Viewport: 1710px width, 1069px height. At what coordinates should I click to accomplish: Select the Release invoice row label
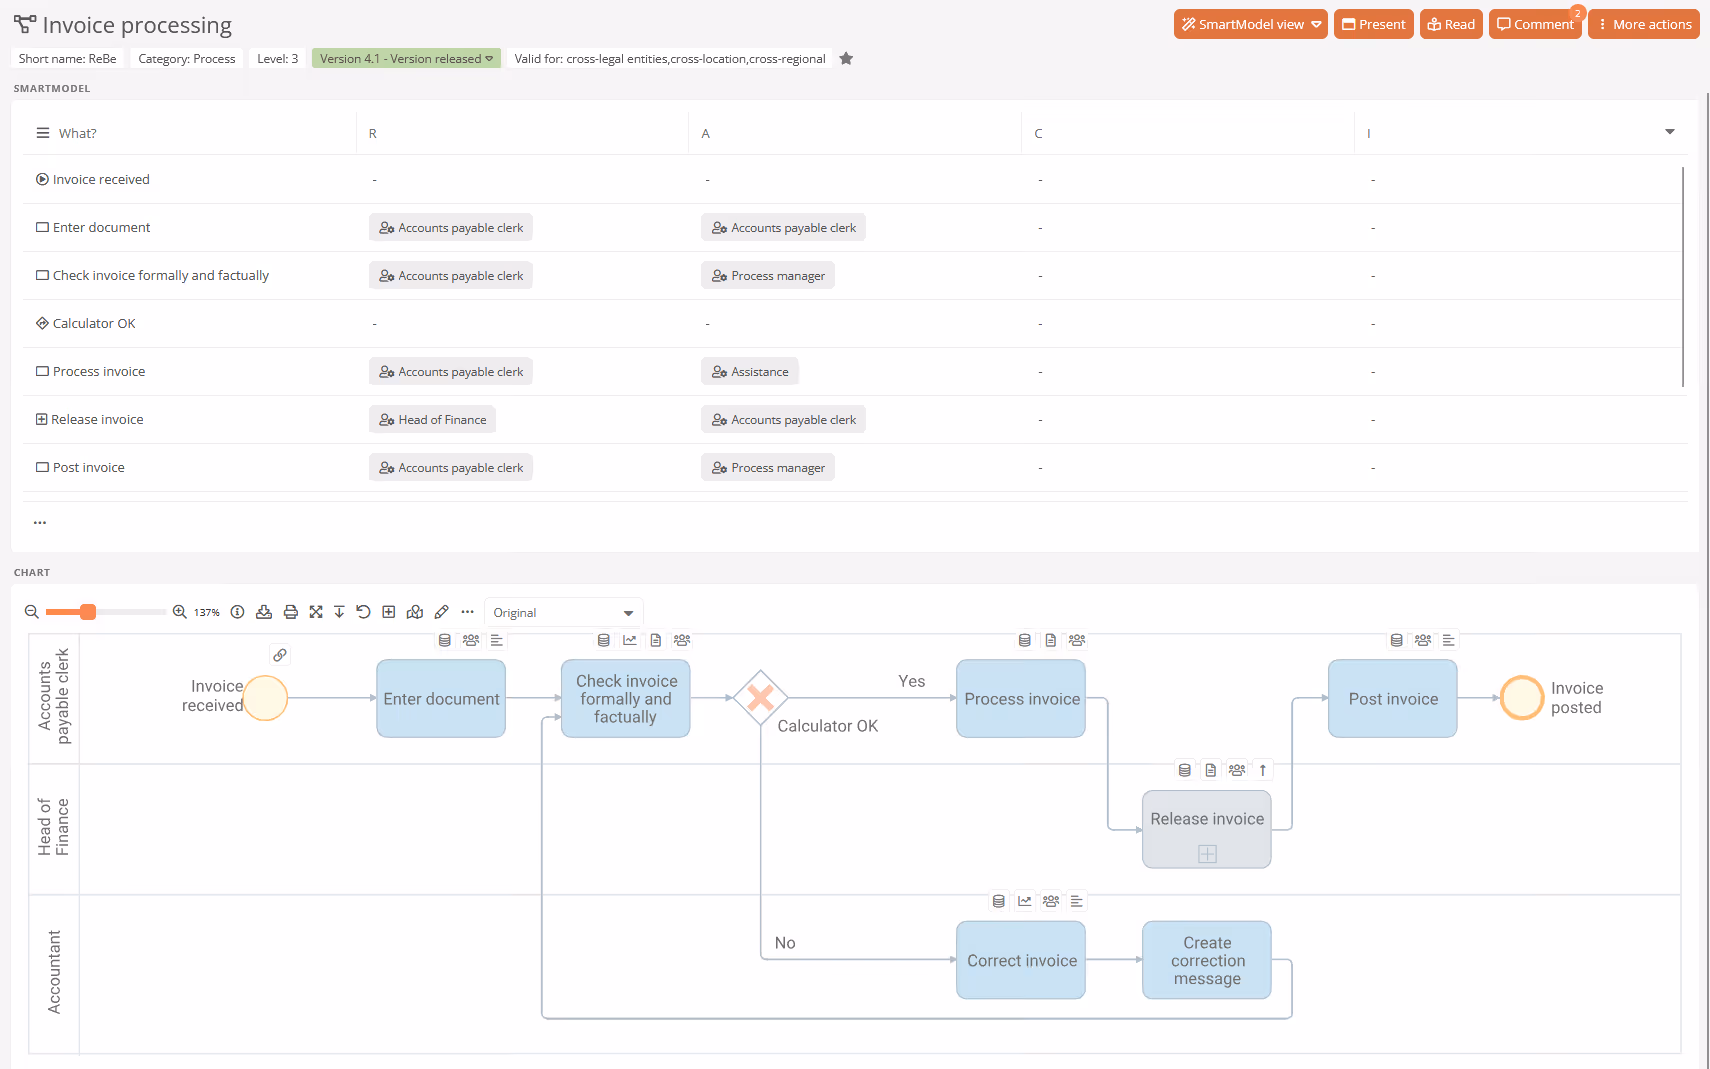tap(97, 420)
